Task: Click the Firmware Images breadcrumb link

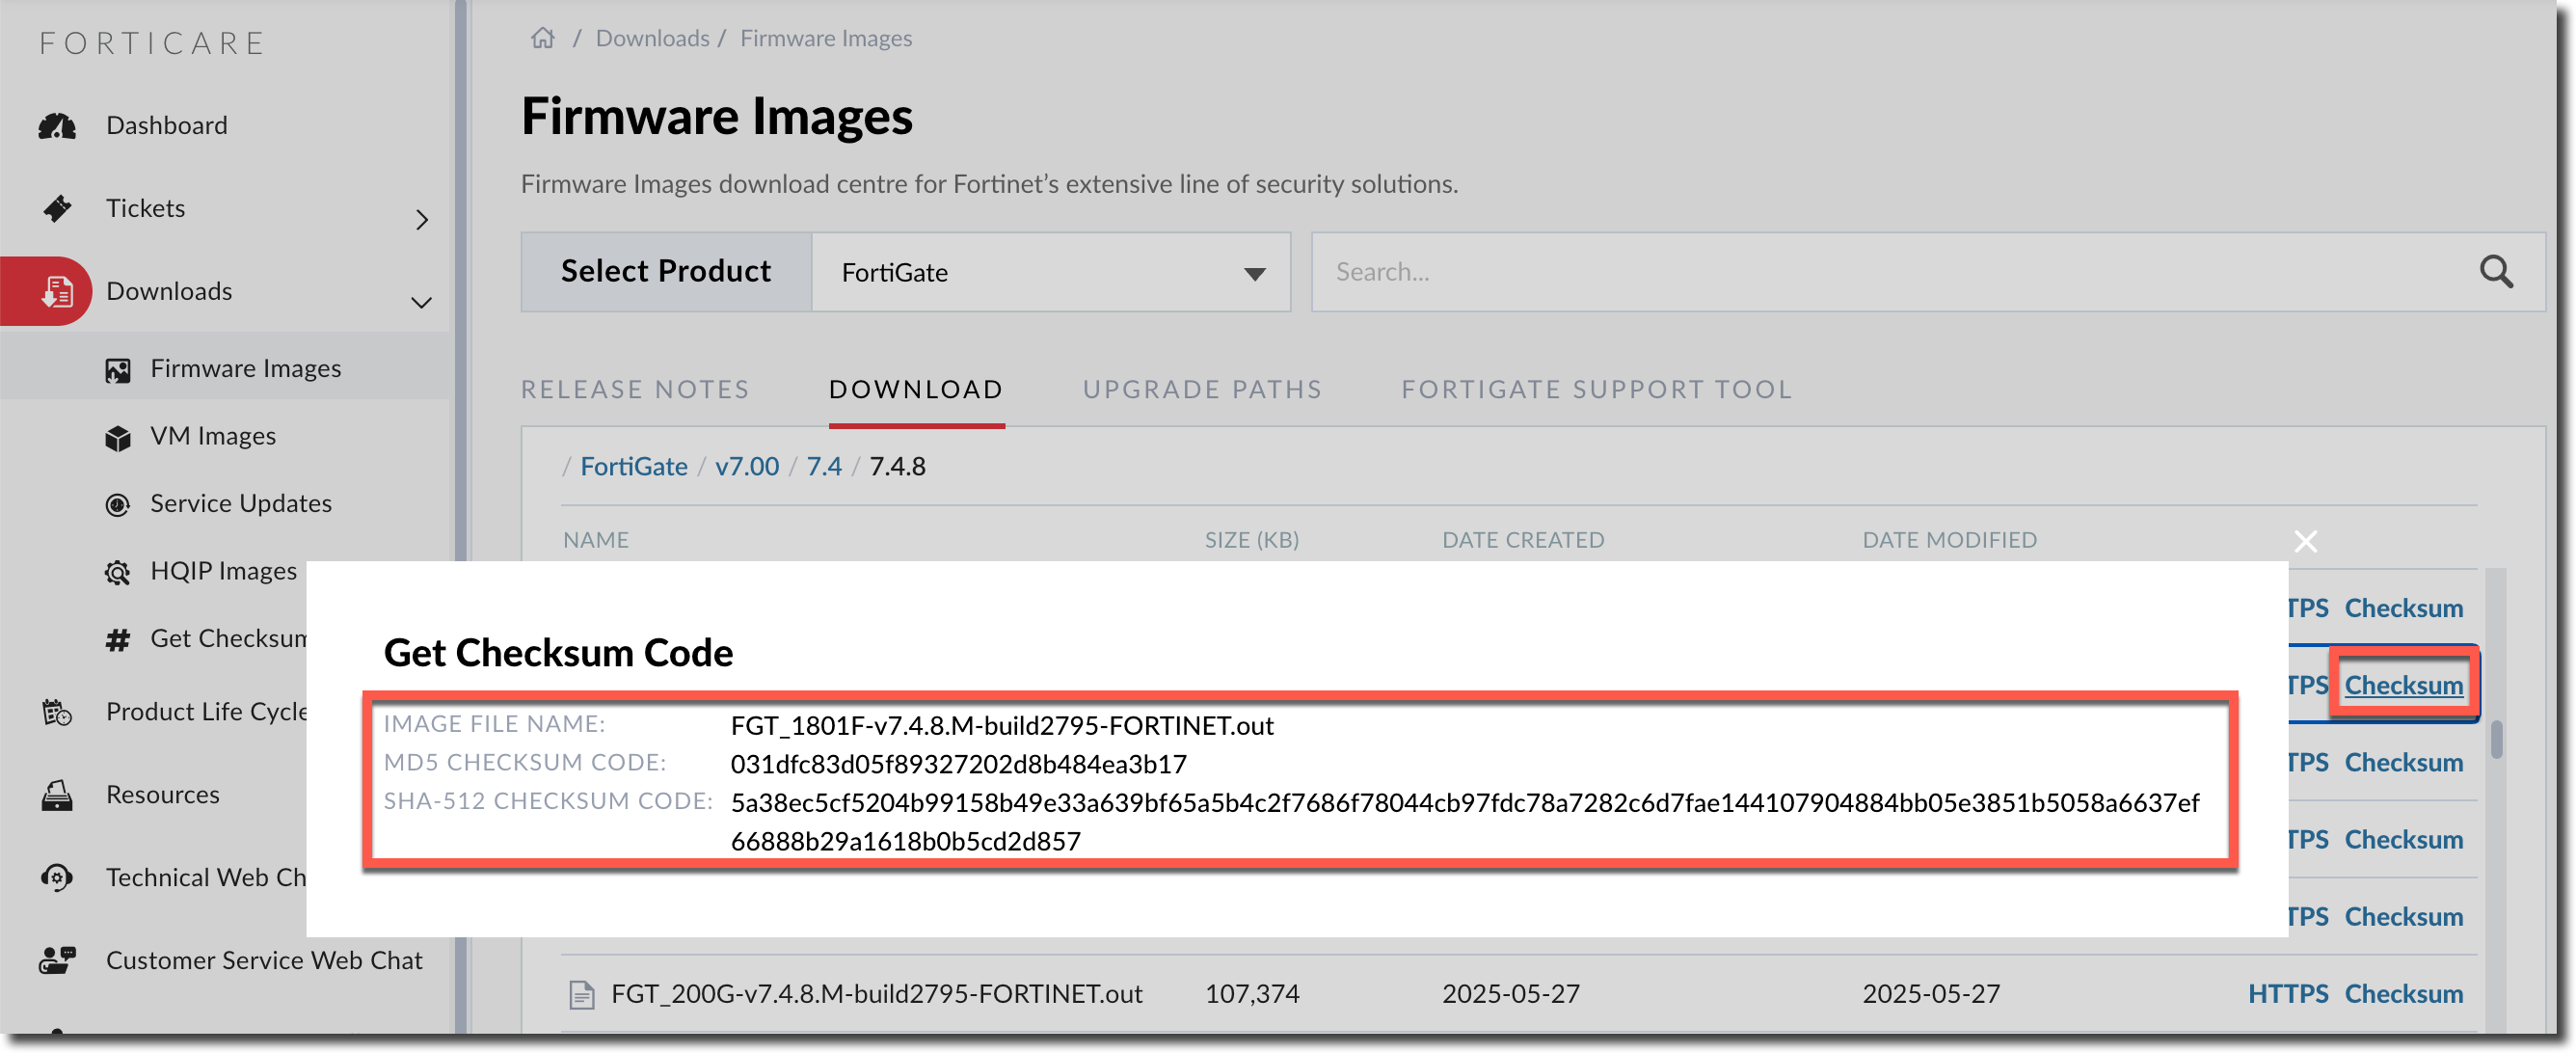Action: point(826,38)
